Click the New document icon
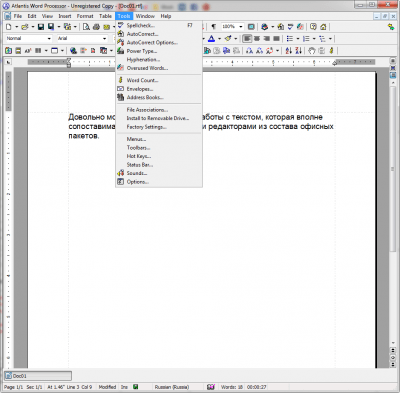The image size is (400, 393). point(9,27)
